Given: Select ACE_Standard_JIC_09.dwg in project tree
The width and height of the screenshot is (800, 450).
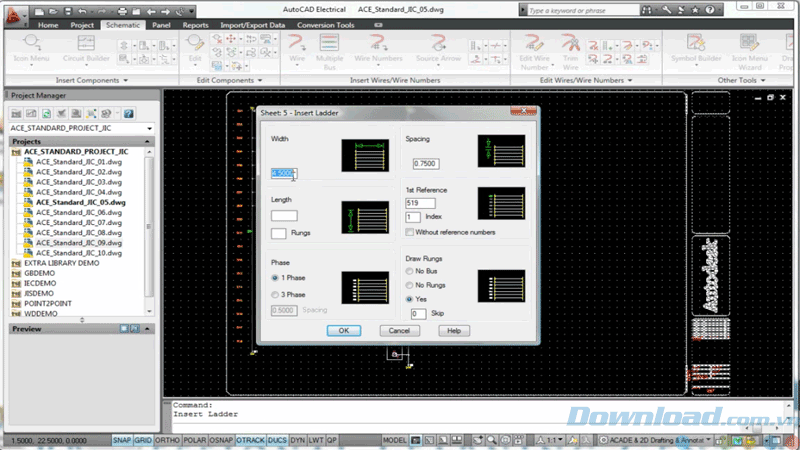Looking at the screenshot, I should (x=79, y=243).
